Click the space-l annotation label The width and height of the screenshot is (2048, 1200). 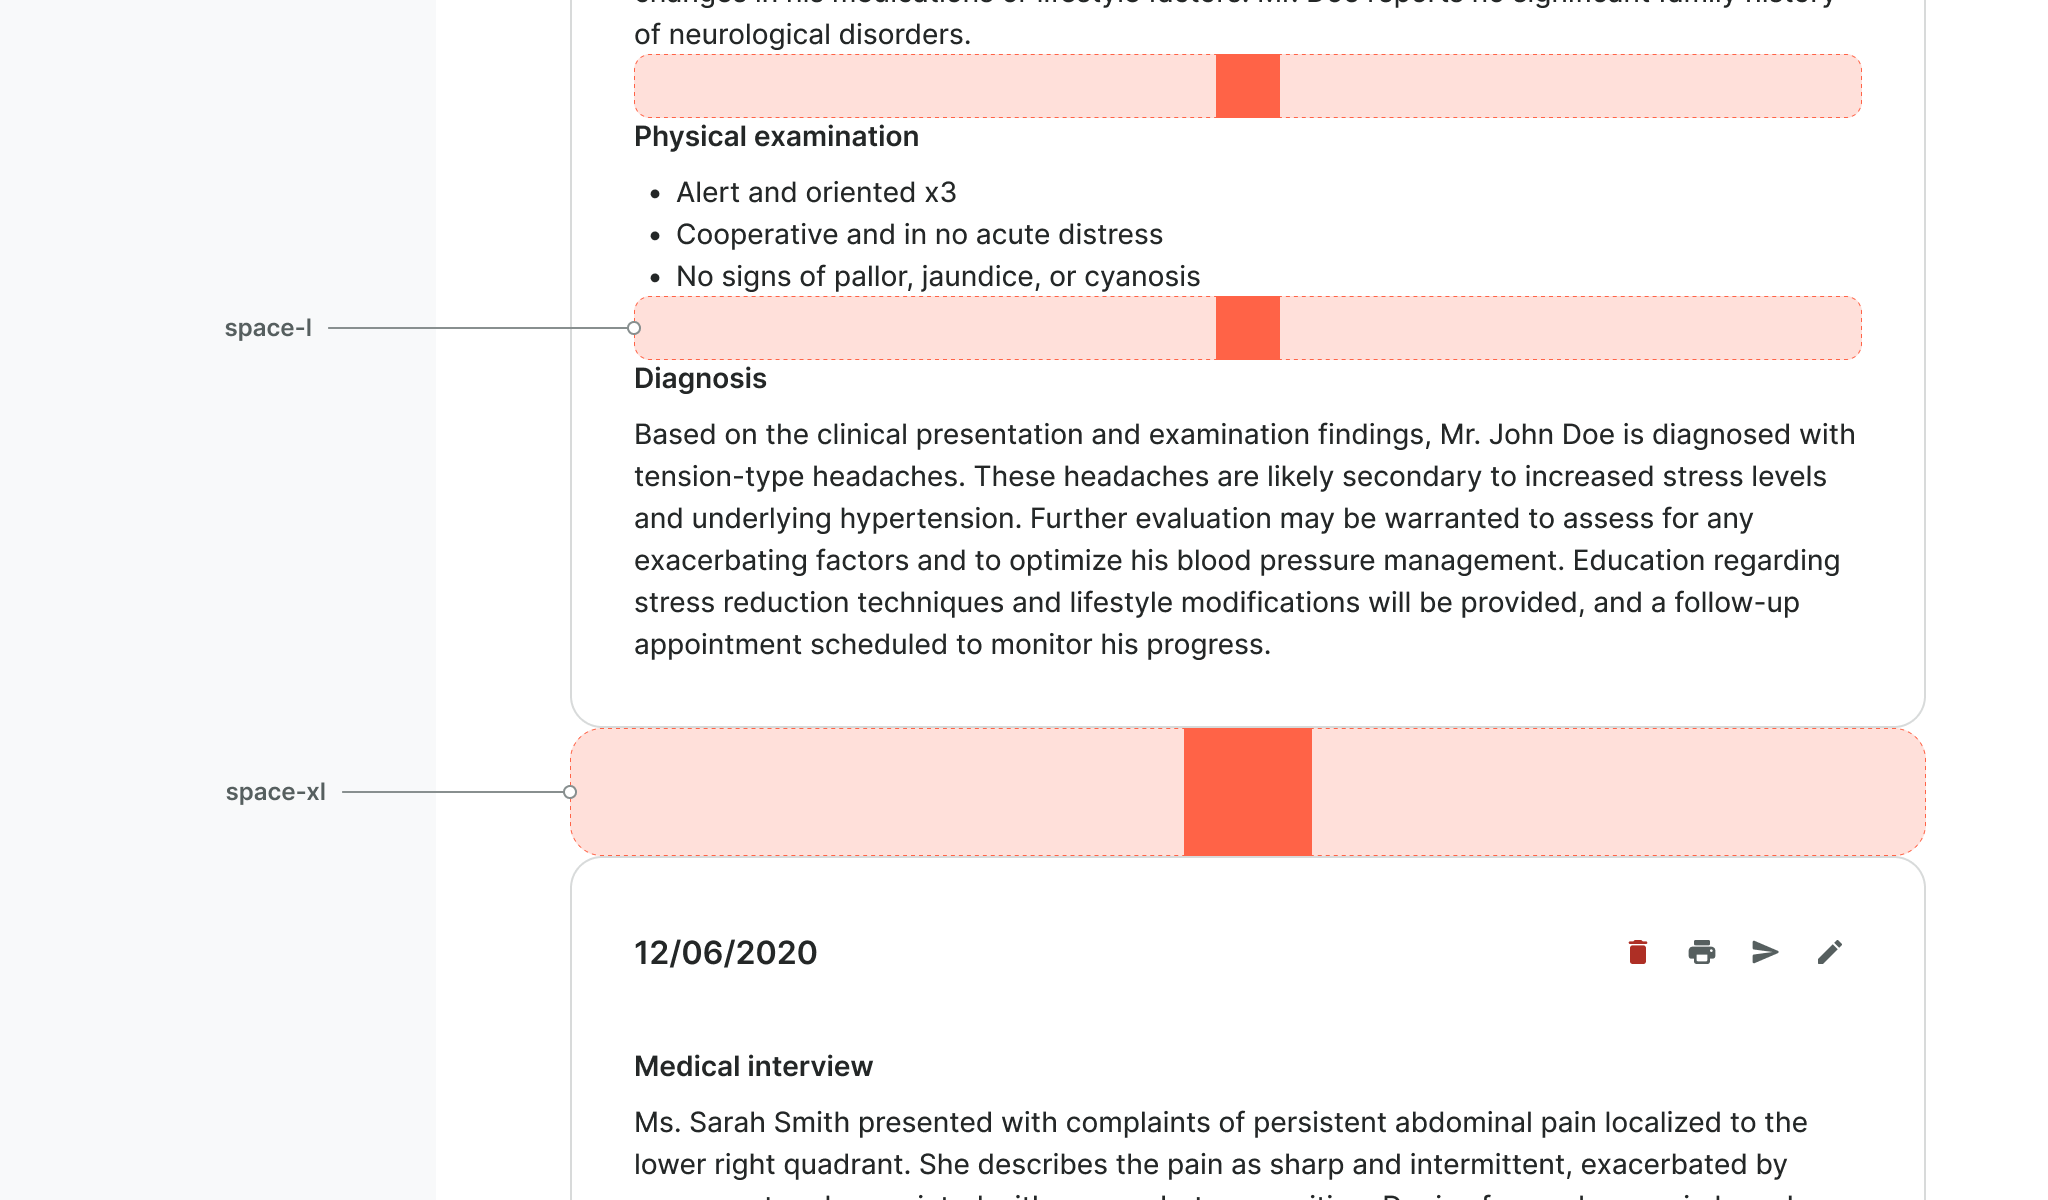pyautogui.click(x=268, y=328)
